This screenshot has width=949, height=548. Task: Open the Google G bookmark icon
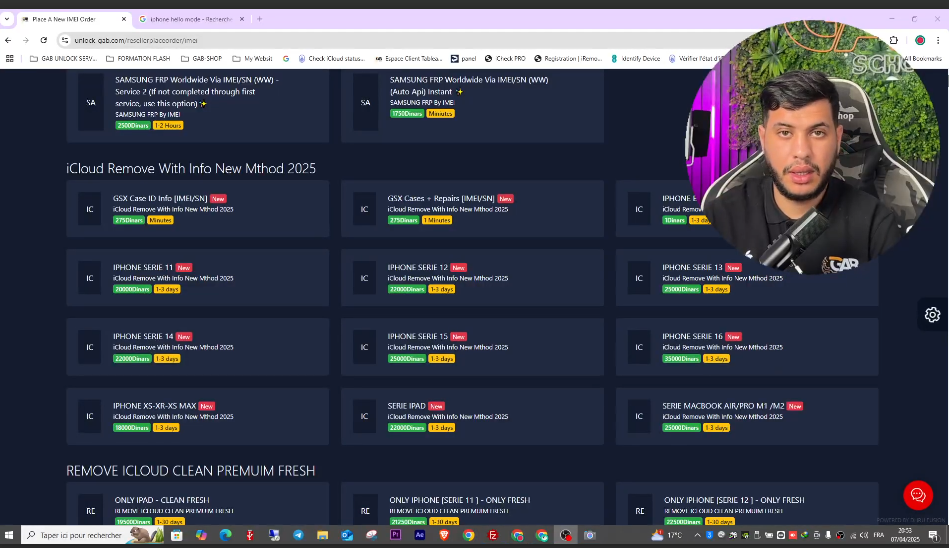point(286,59)
